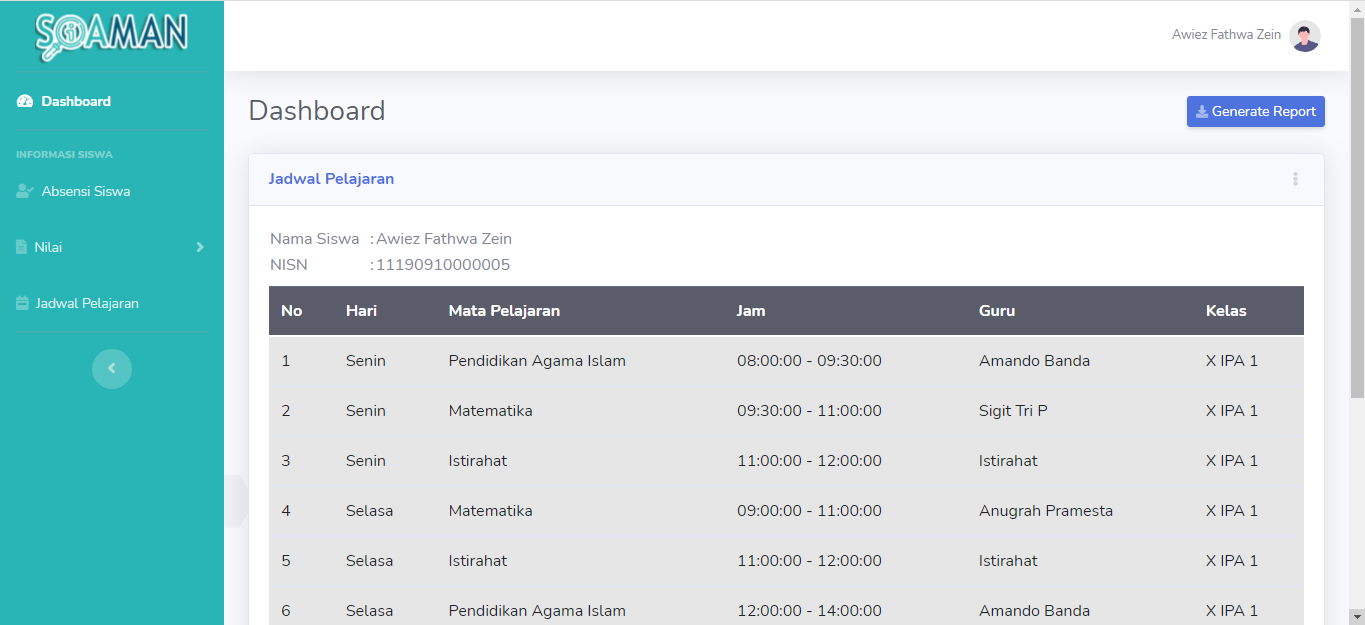The image size is (1365, 625).
Task: Expand the Nilai submenu chevron
Action: click(199, 247)
